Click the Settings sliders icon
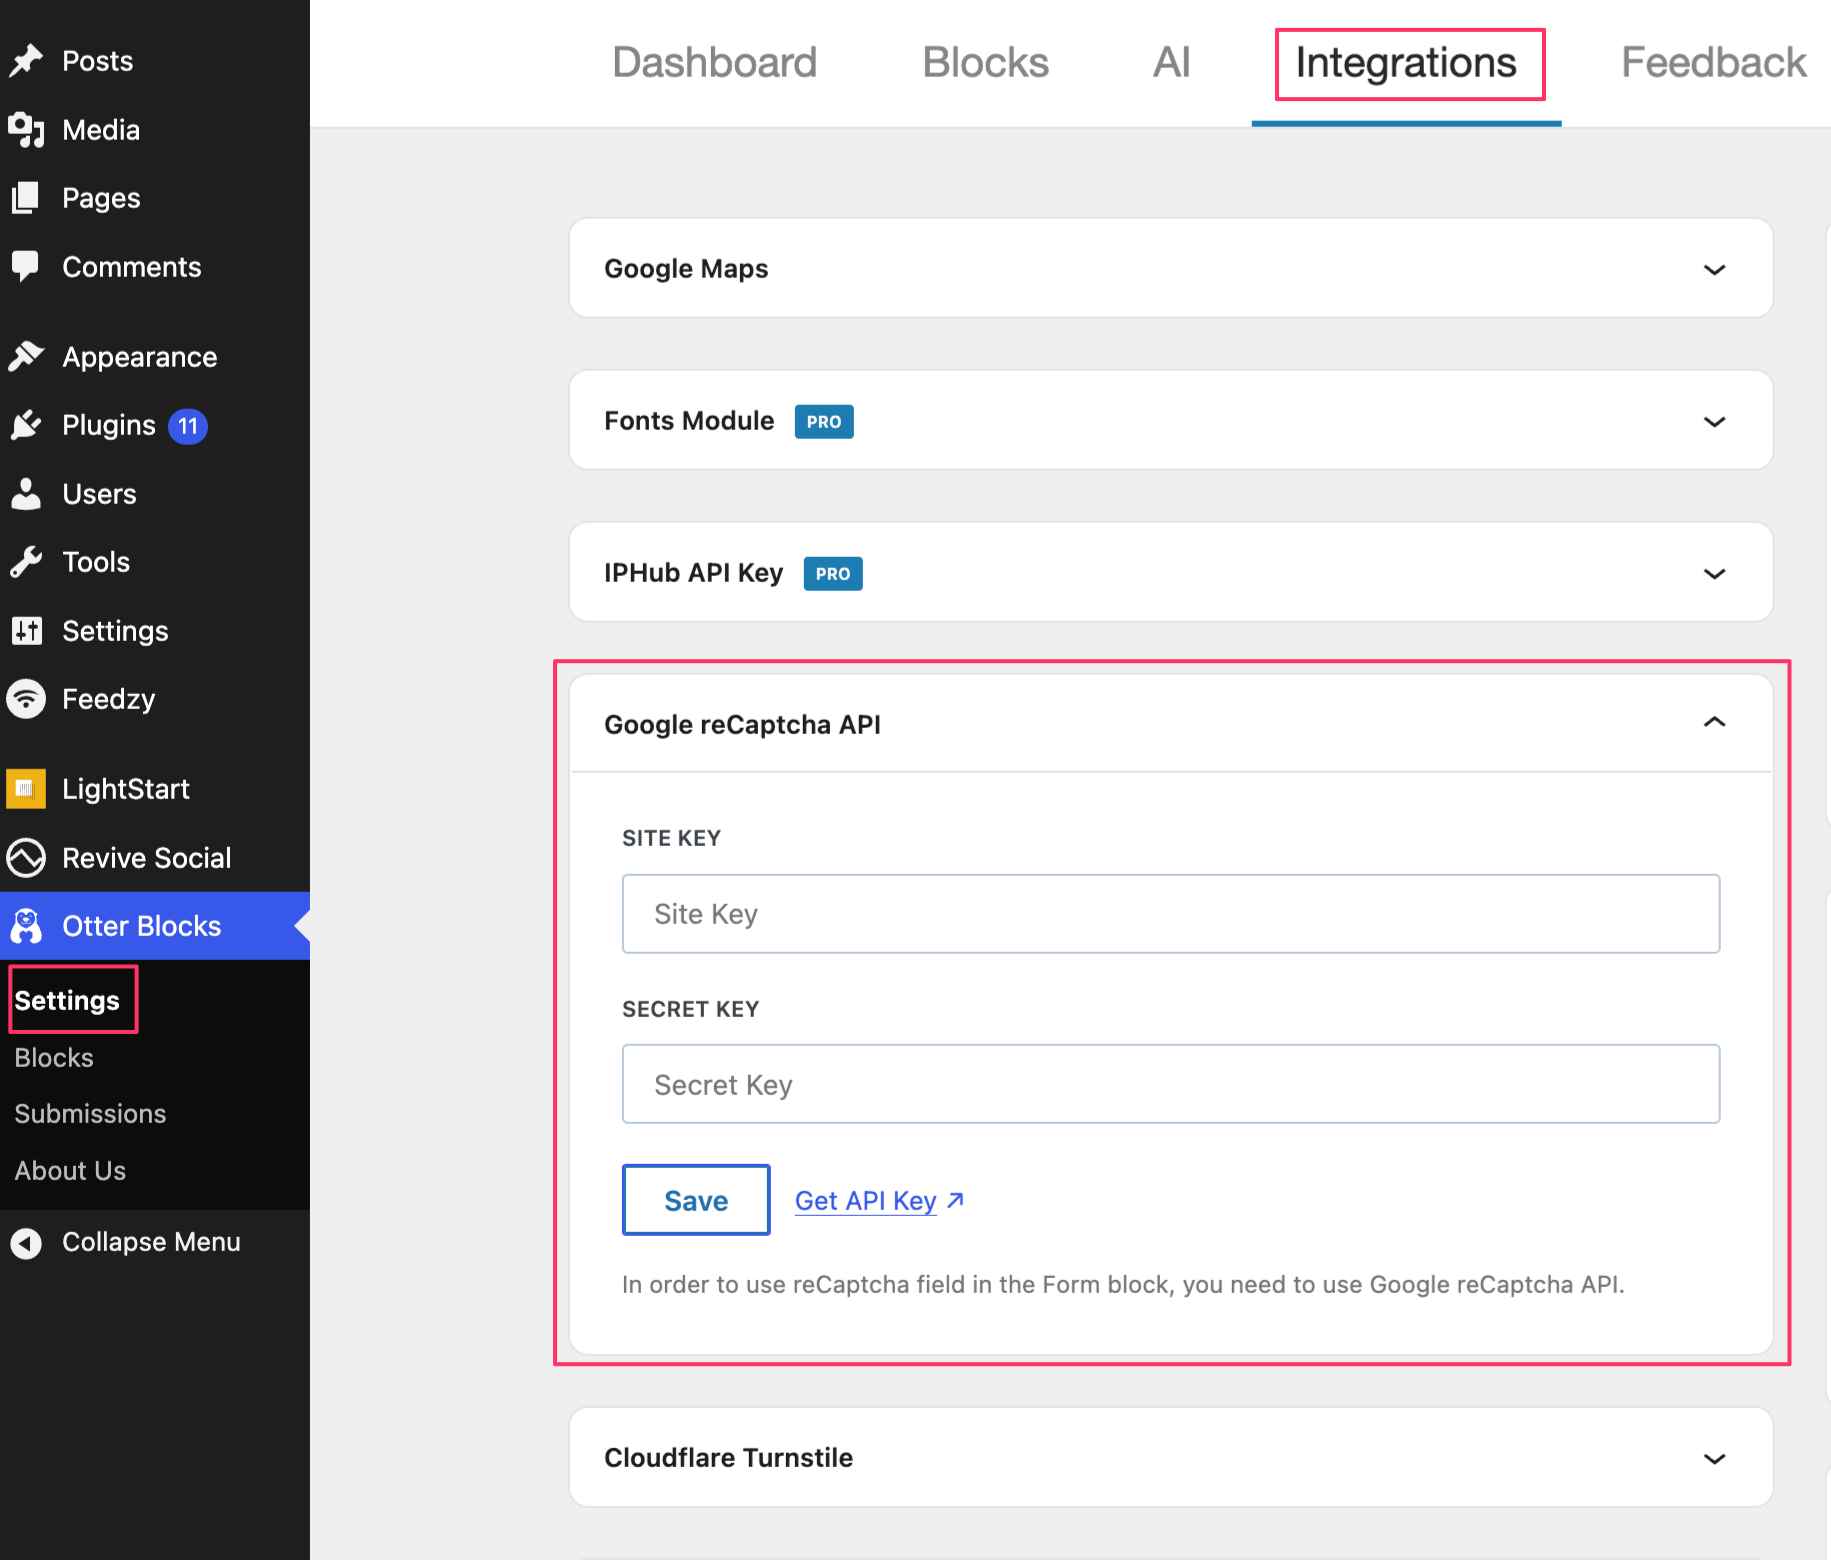The height and width of the screenshot is (1560, 1831). pos(26,631)
